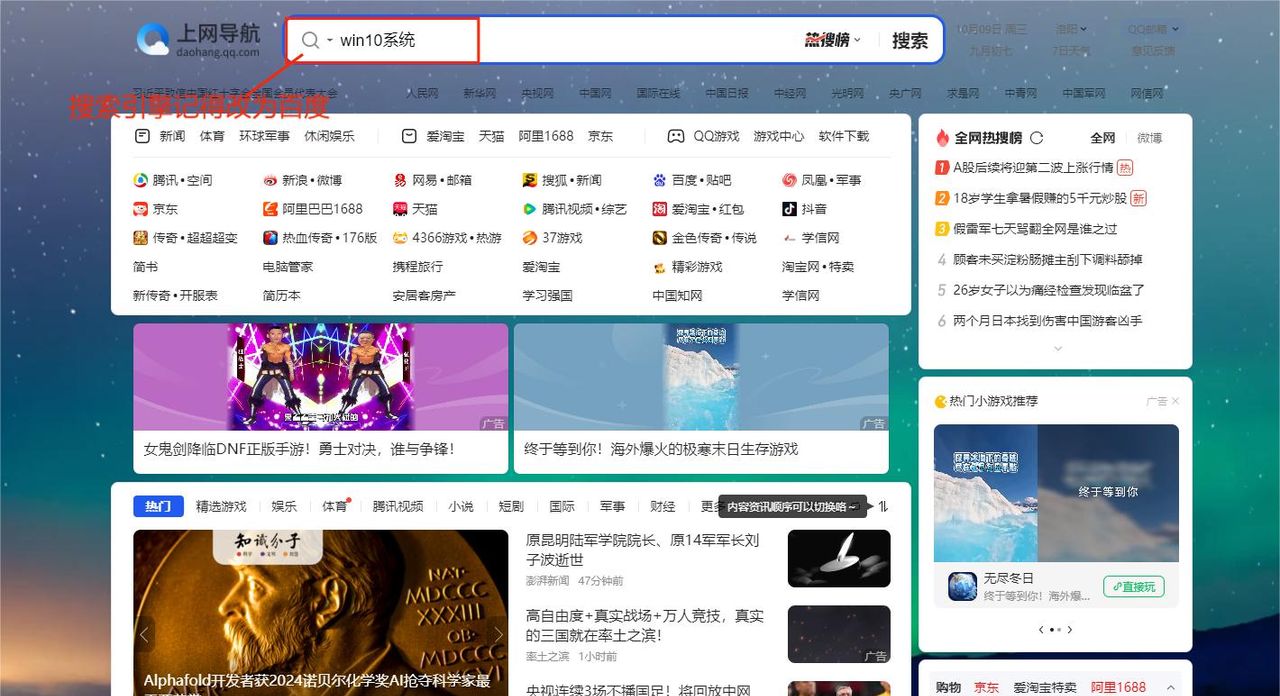Select the 精选游戏 tab
Viewport: 1280px width, 696px height.
pyautogui.click(x=221, y=507)
